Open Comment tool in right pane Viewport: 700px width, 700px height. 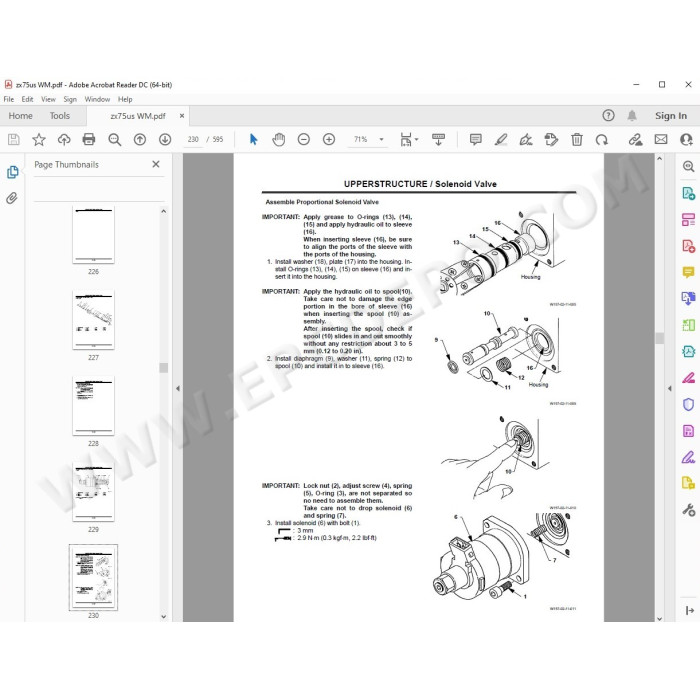[x=688, y=272]
